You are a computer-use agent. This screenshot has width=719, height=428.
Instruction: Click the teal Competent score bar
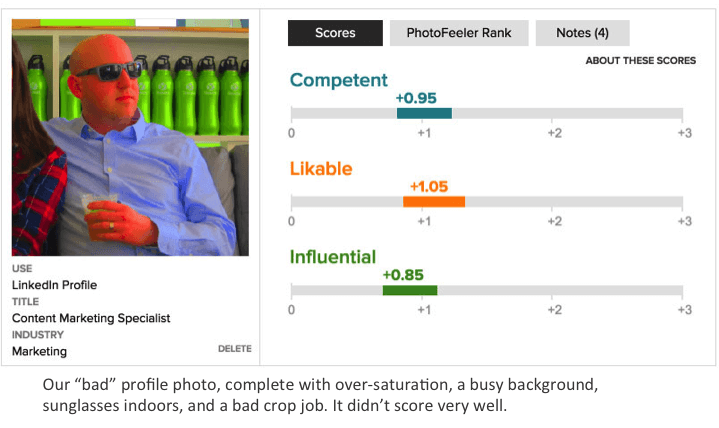(x=424, y=113)
